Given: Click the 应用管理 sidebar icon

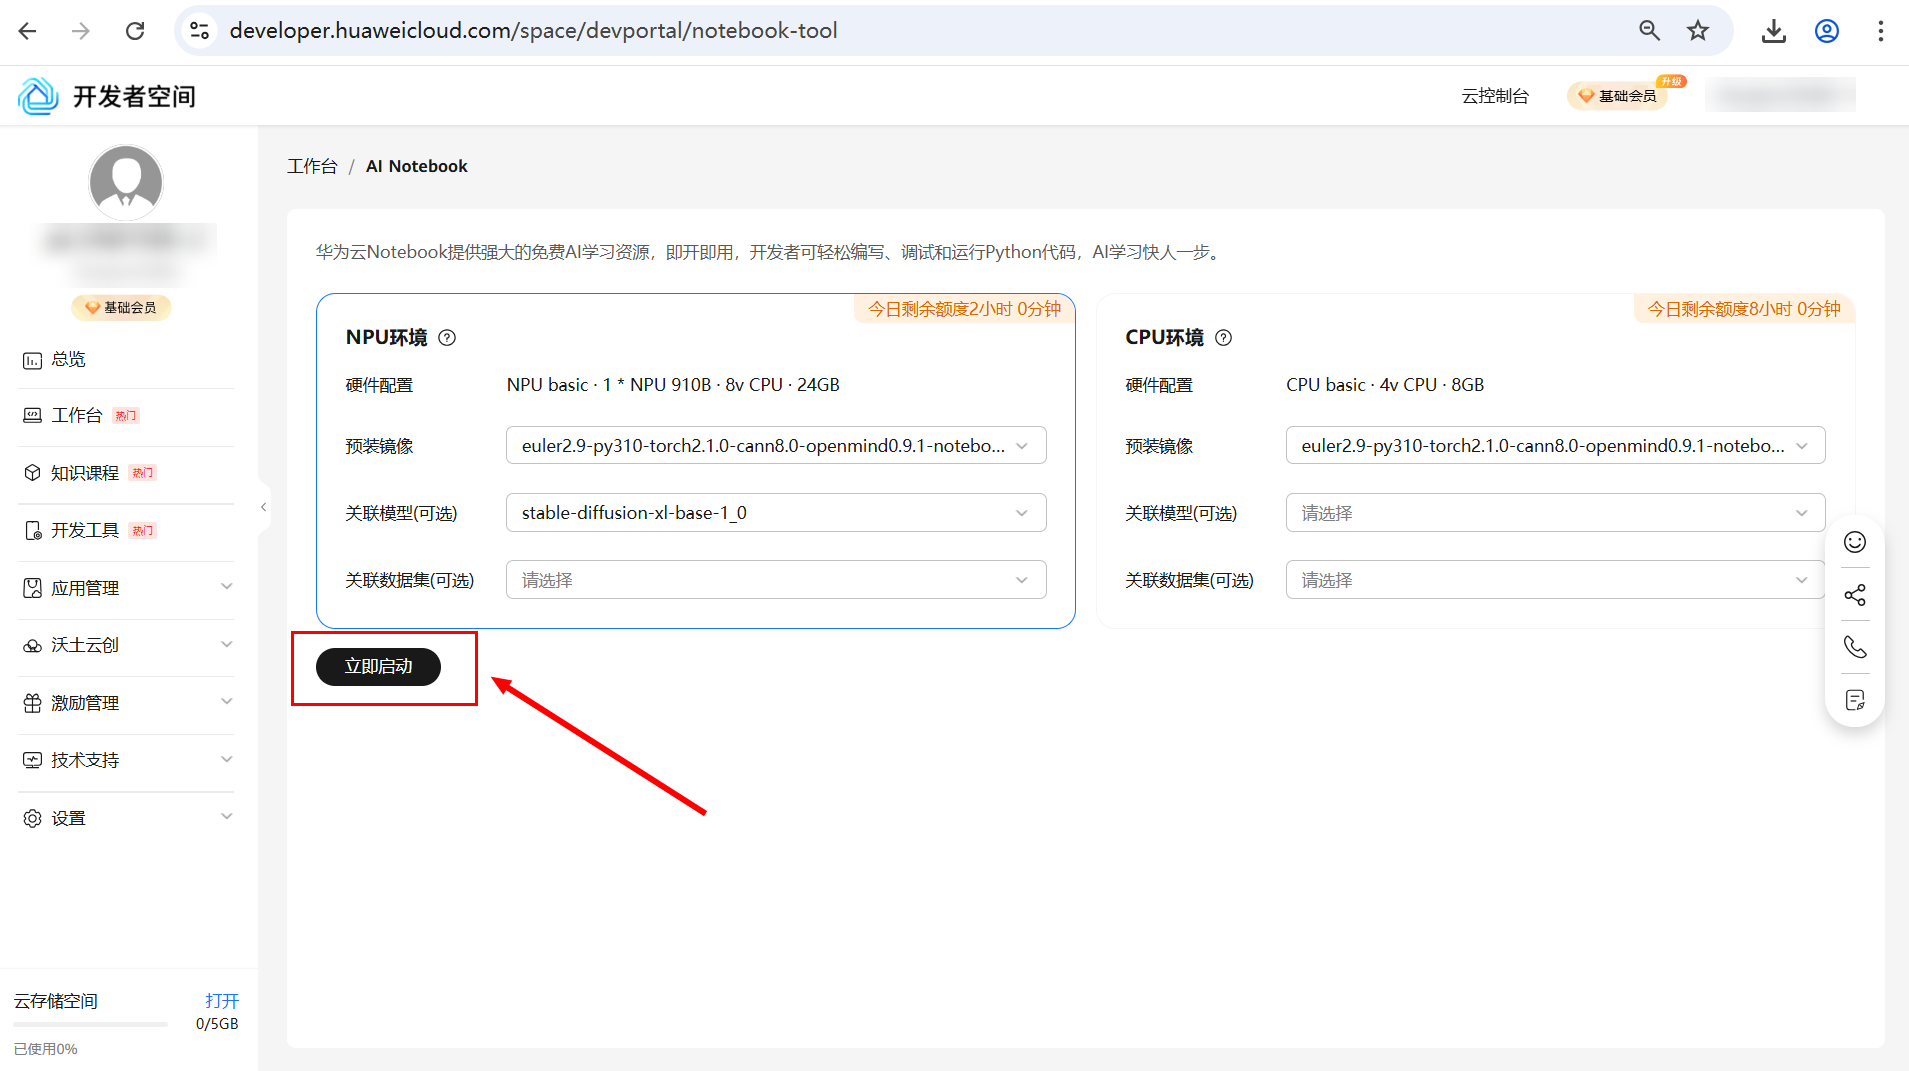Looking at the screenshot, I should (33, 588).
